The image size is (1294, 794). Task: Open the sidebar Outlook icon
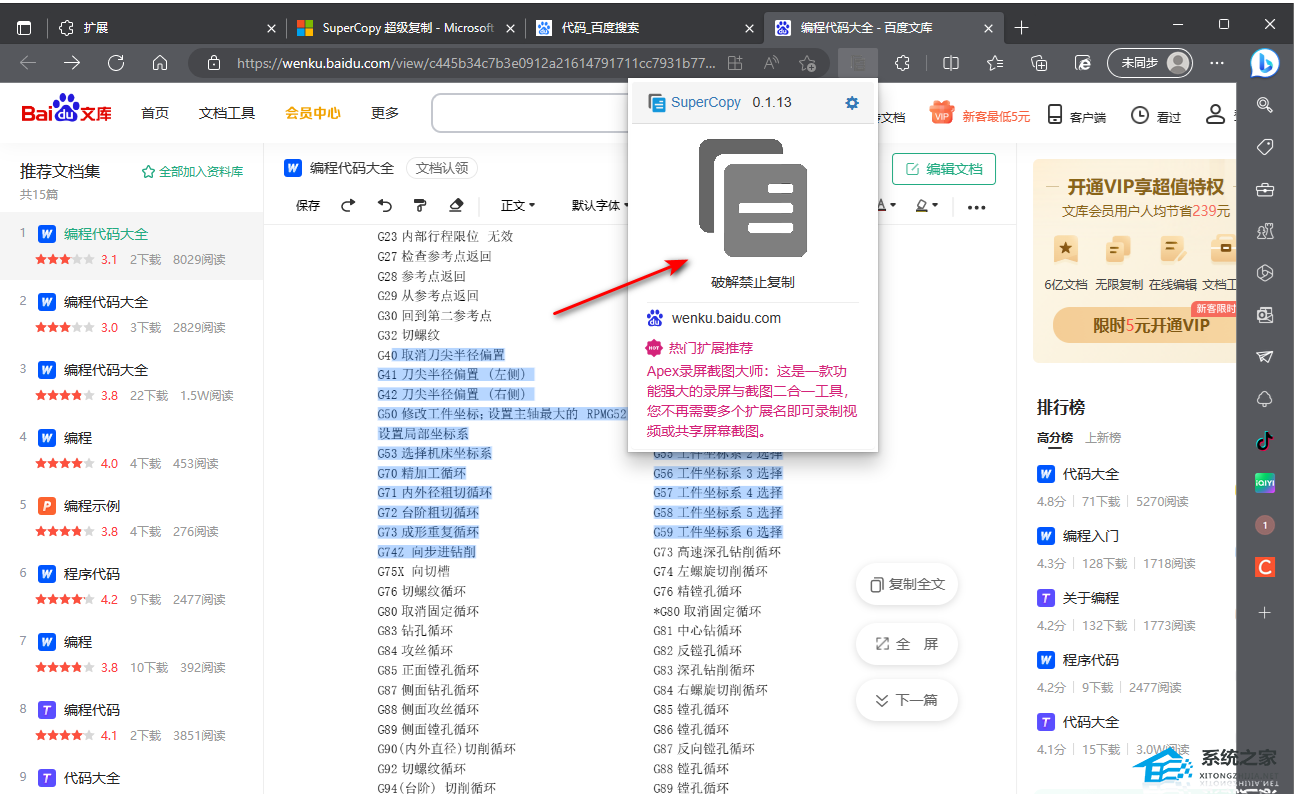pos(1265,315)
